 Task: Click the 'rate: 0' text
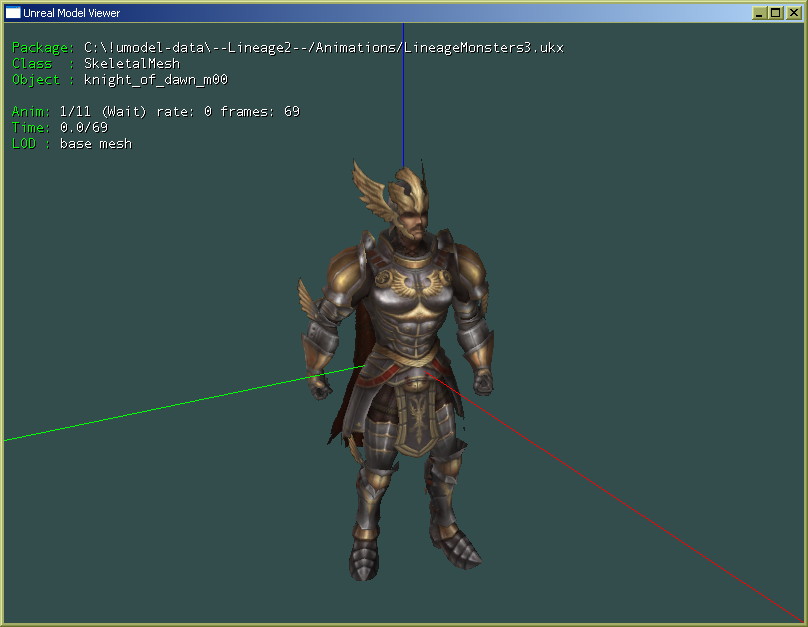pyautogui.click(x=184, y=111)
